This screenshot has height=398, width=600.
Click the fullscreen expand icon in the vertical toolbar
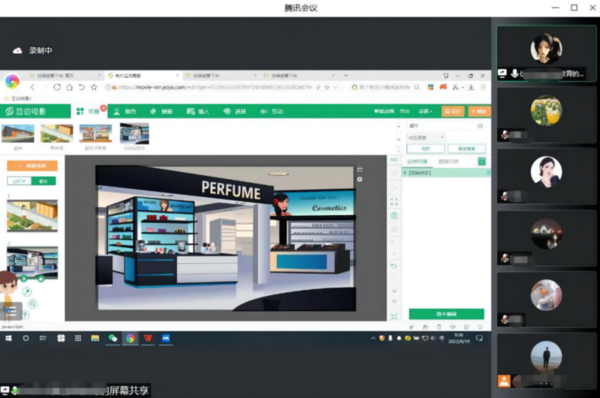pyautogui.click(x=394, y=201)
